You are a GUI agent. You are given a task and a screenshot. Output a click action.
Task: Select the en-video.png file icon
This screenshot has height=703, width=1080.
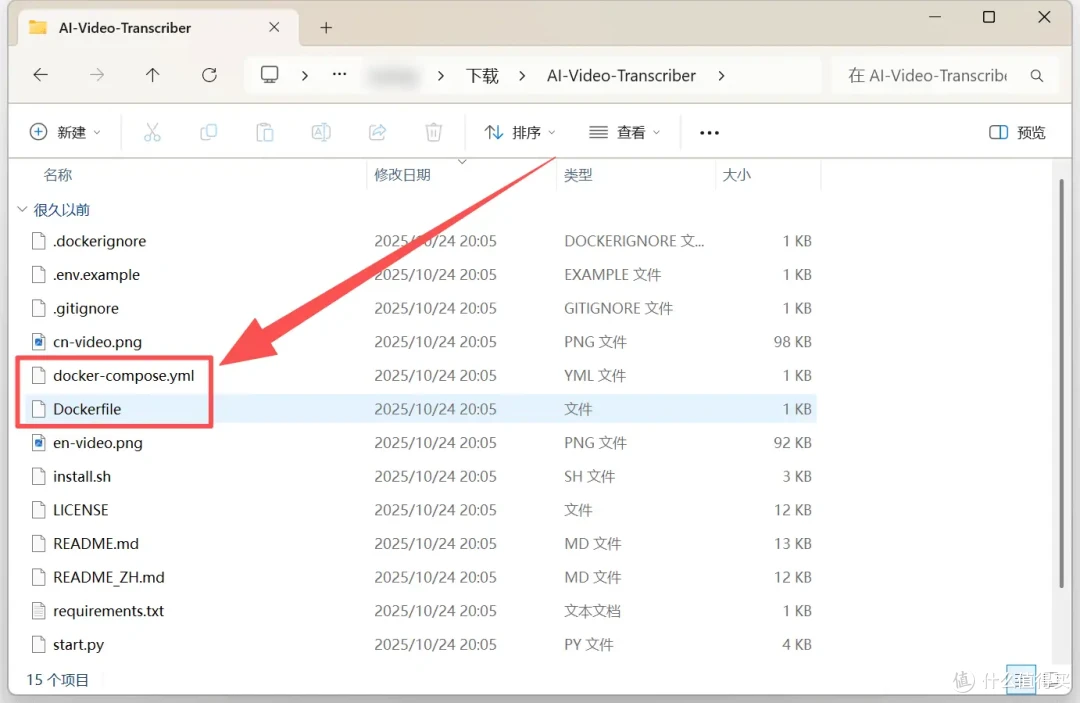coord(39,443)
